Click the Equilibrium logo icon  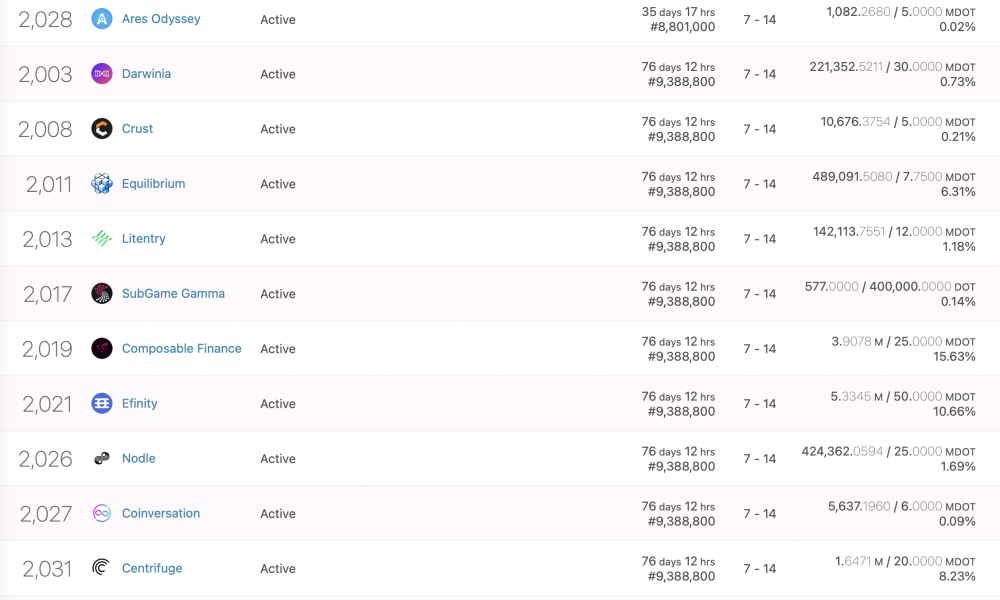(101, 184)
